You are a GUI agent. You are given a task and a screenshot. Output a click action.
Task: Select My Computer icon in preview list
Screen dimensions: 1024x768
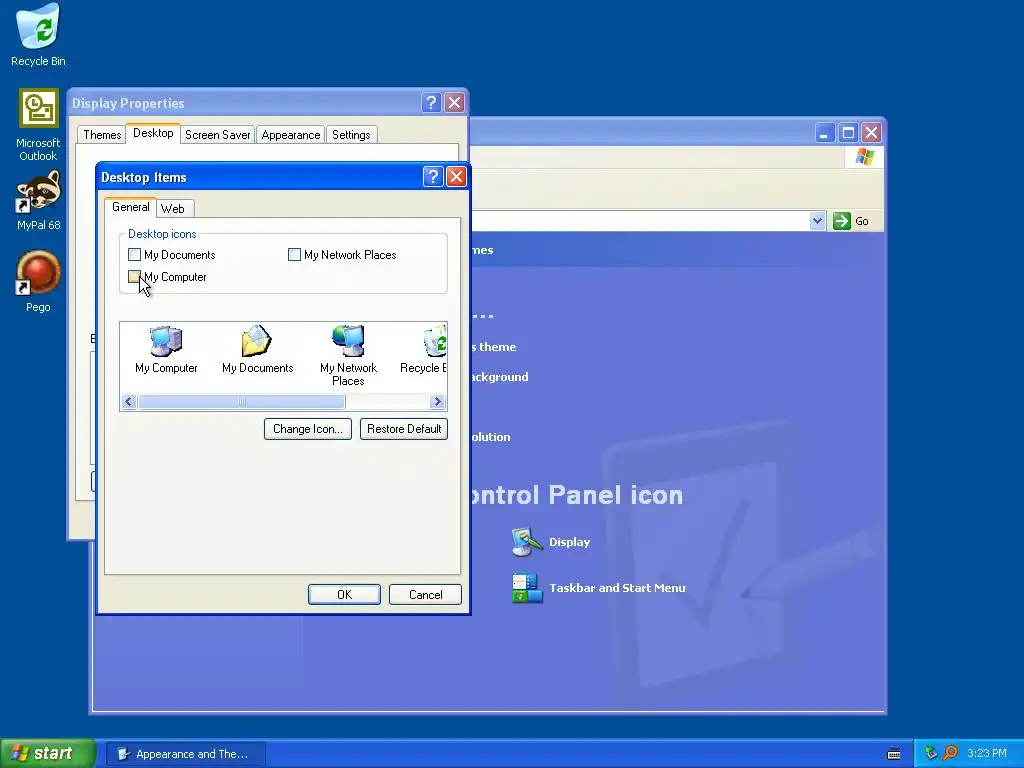[166, 349]
